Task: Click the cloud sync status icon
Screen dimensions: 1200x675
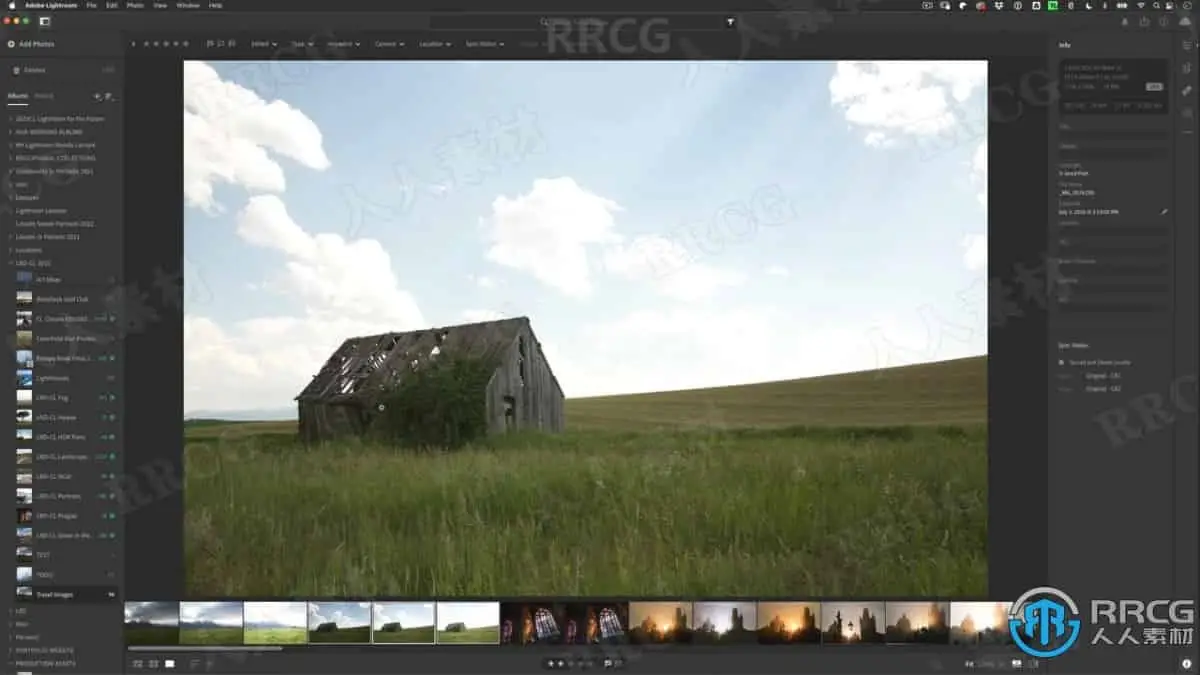Action: [1185, 21]
